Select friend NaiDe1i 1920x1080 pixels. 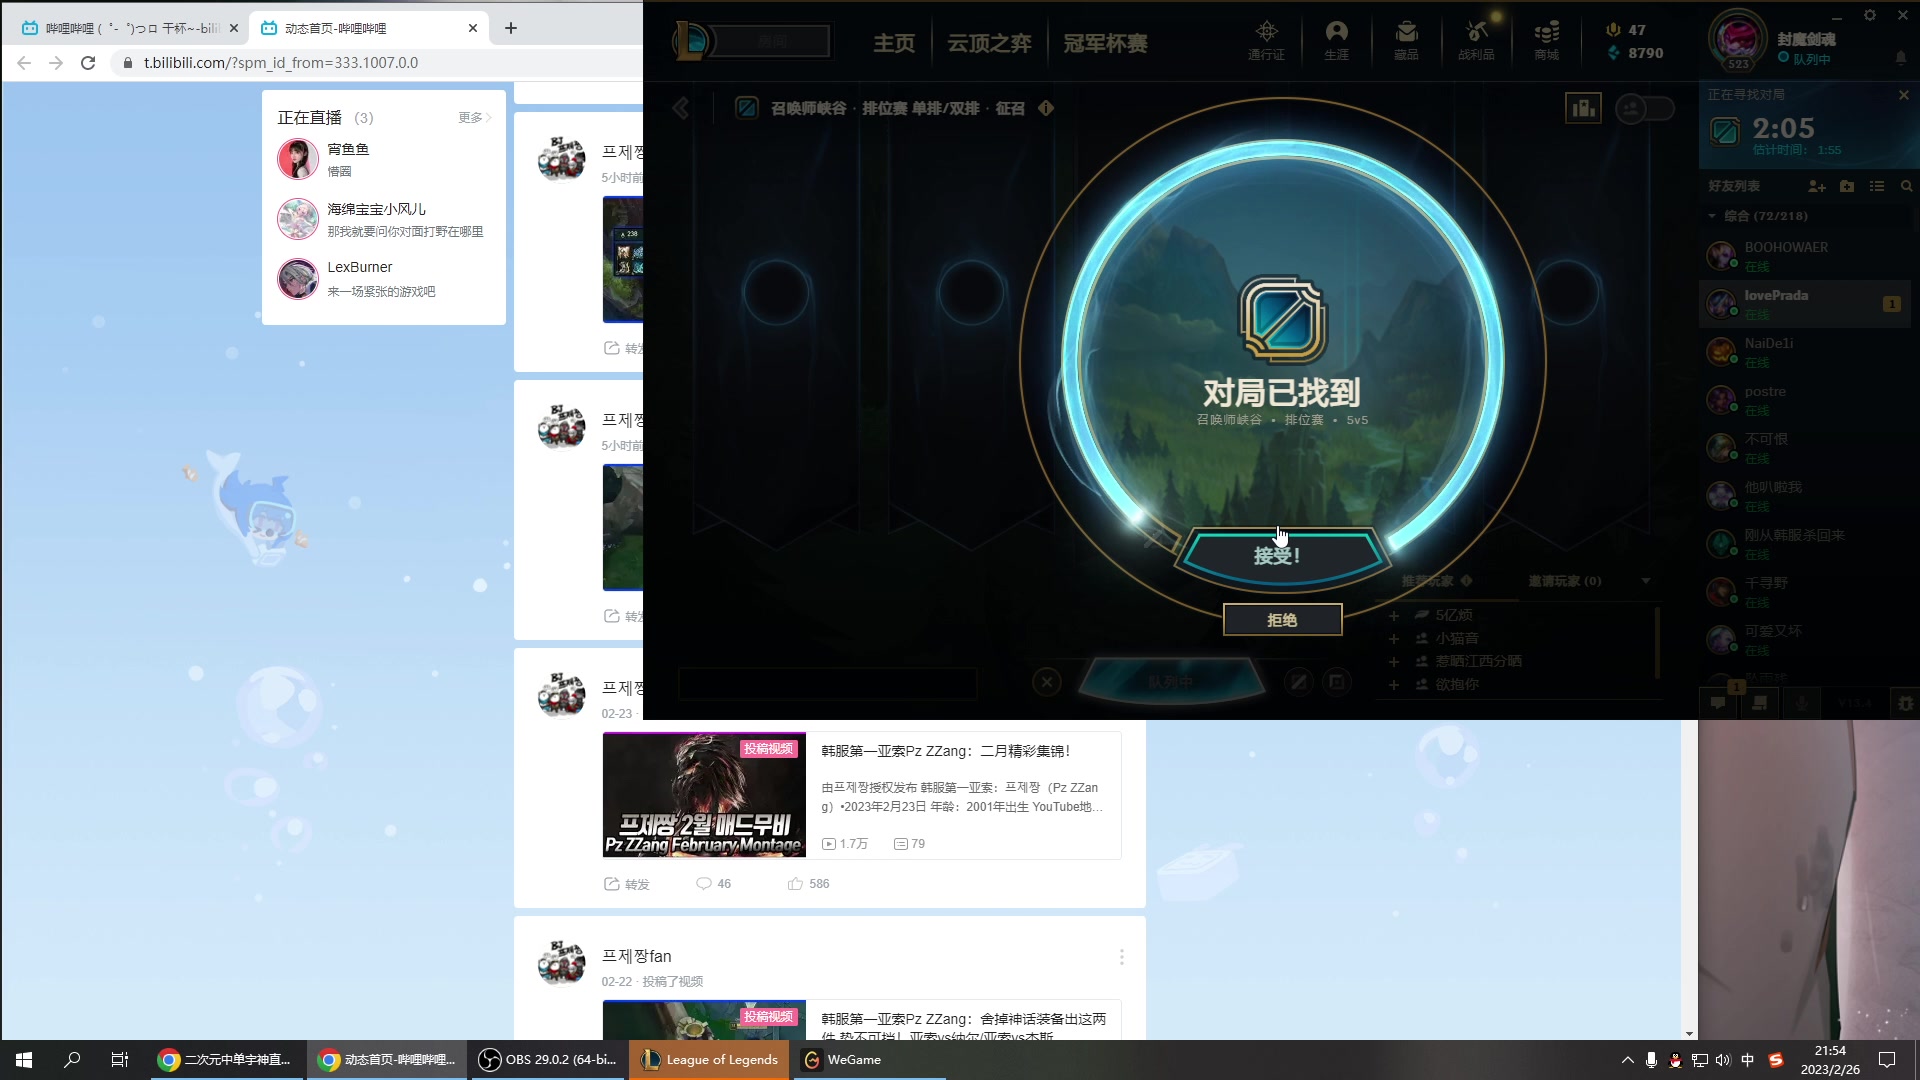click(1805, 352)
